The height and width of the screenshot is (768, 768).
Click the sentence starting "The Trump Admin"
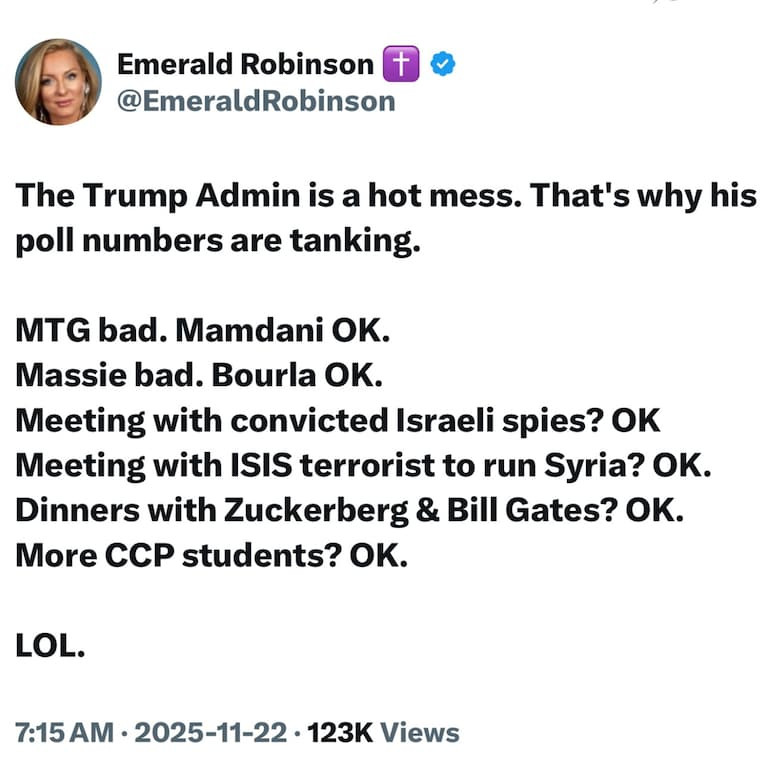[x=384, y=195]
